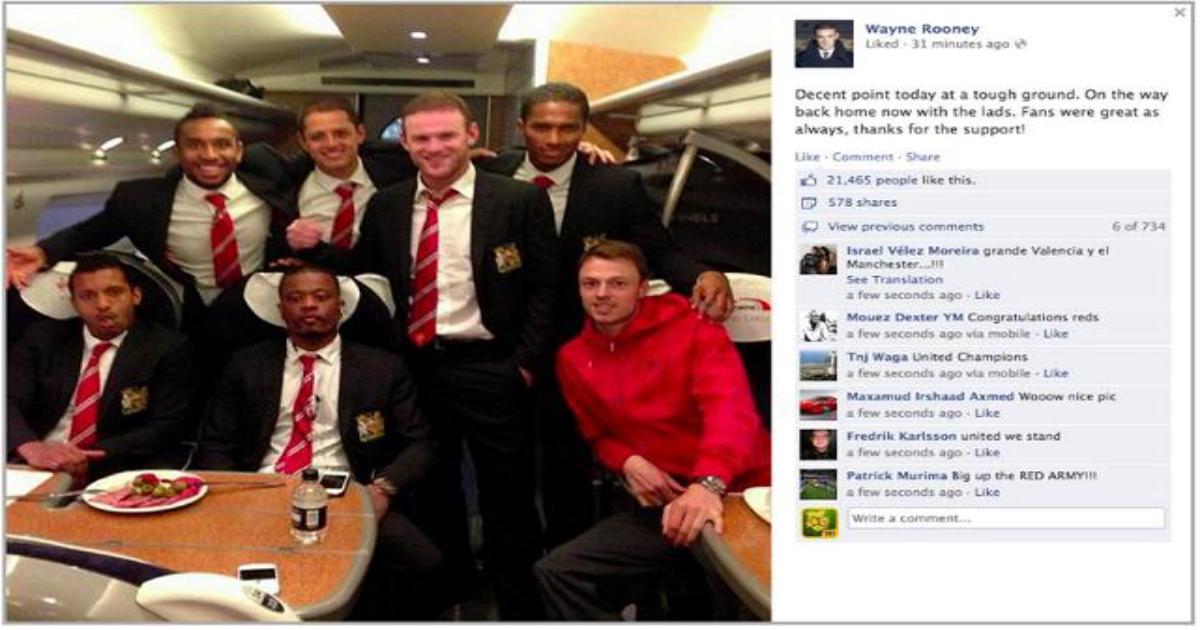The image size is (1200, 630).
Task: Close the photo viewer with the X
Action: (1180, 13)
